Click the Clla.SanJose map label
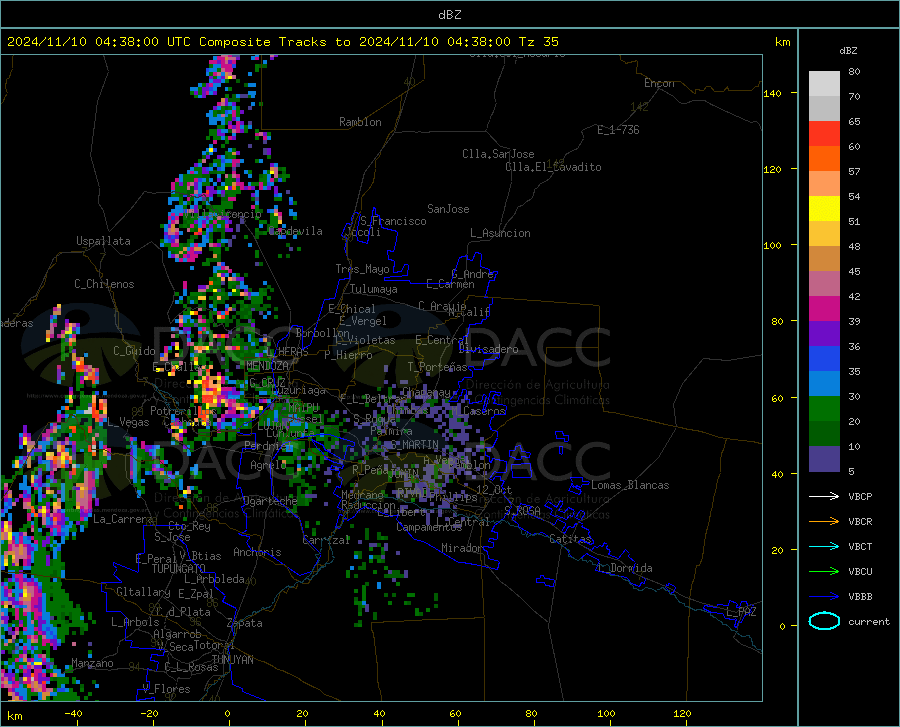This screenshot has width=900, height=727. [498, 154]
